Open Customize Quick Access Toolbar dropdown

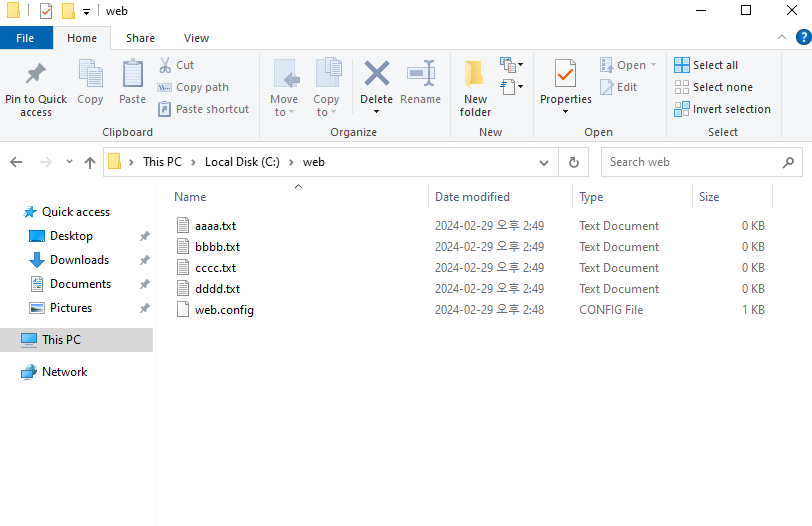coord(86,11)
